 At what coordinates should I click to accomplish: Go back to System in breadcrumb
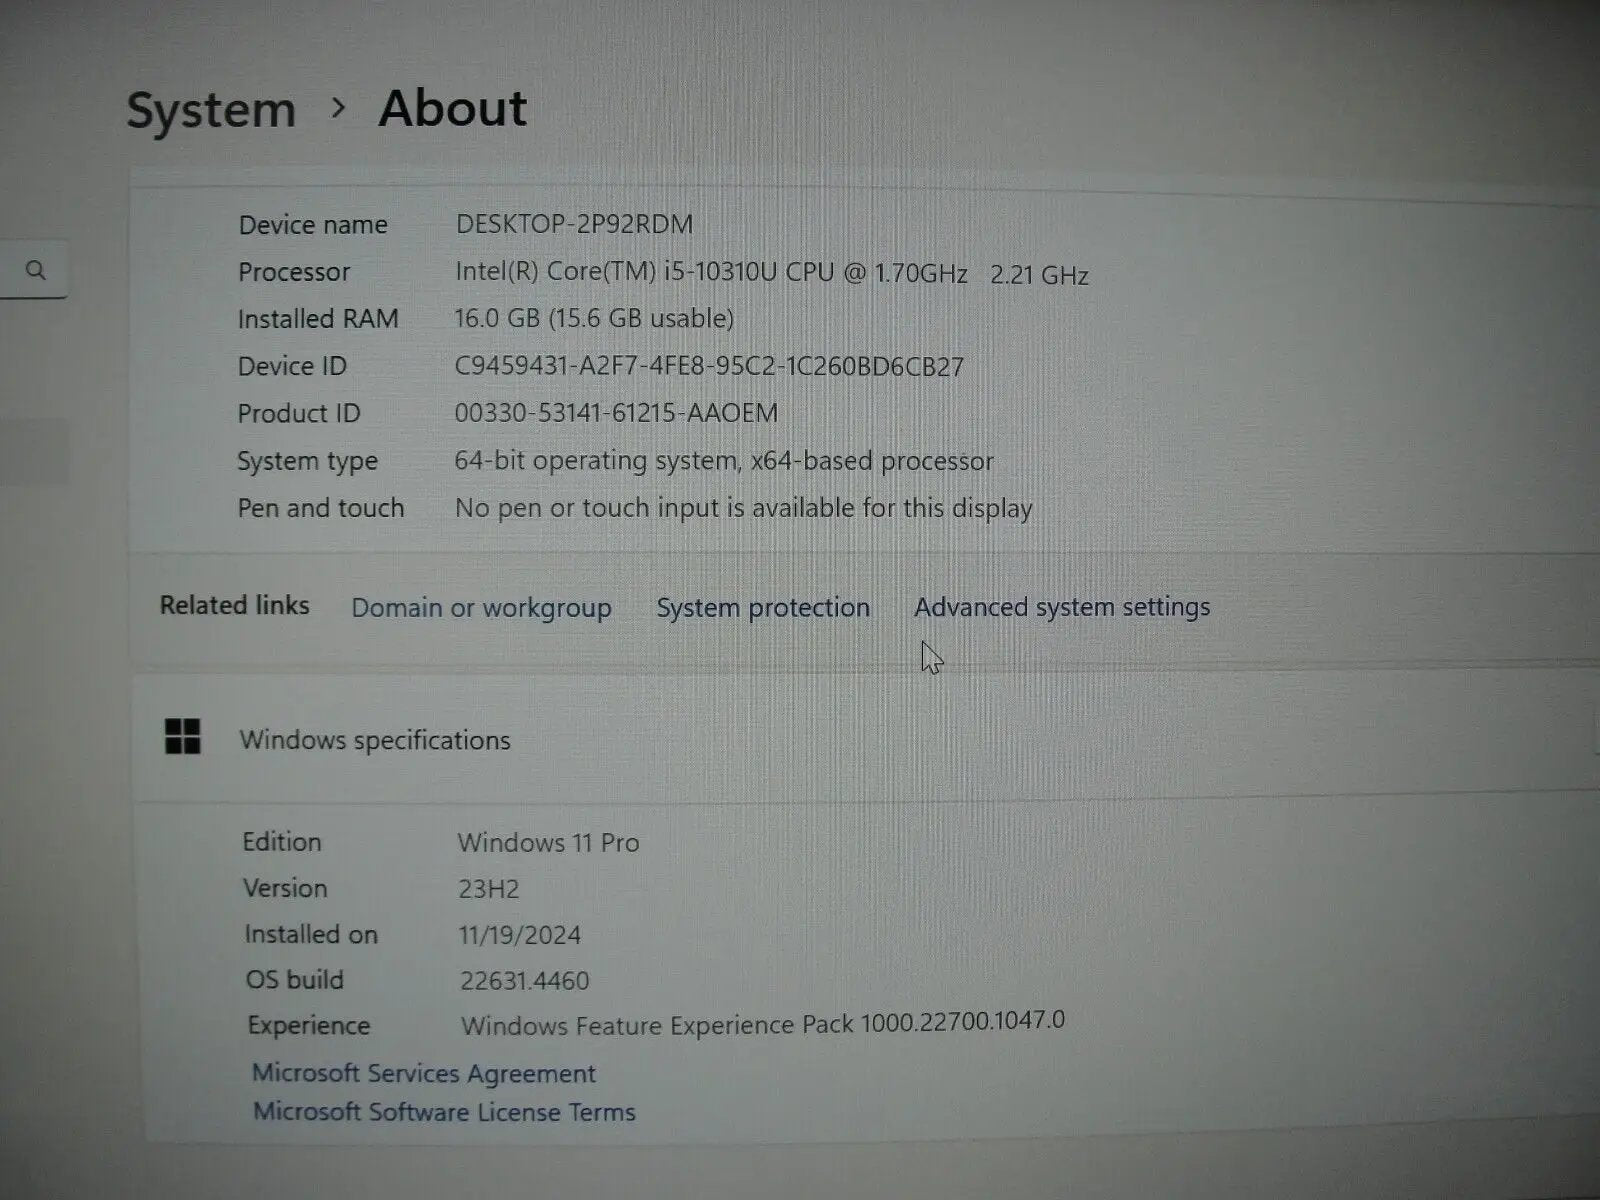coord(211,110)
